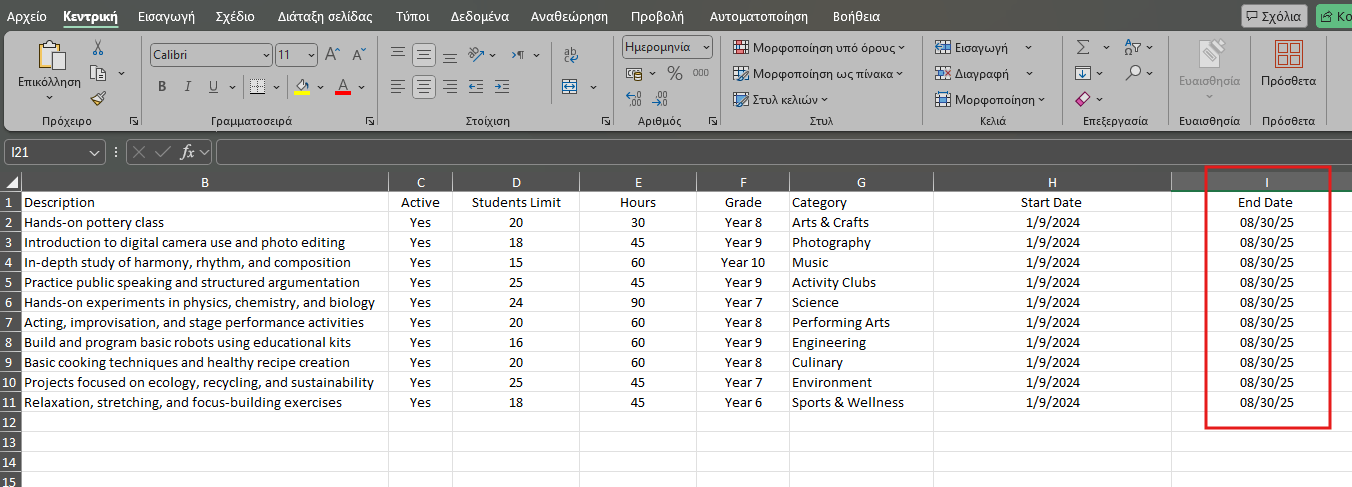This screenshot has height=487, width=1352.
Task: Expand the number format Ημερομηνία dropdown
Action: [x=707, y=47]
